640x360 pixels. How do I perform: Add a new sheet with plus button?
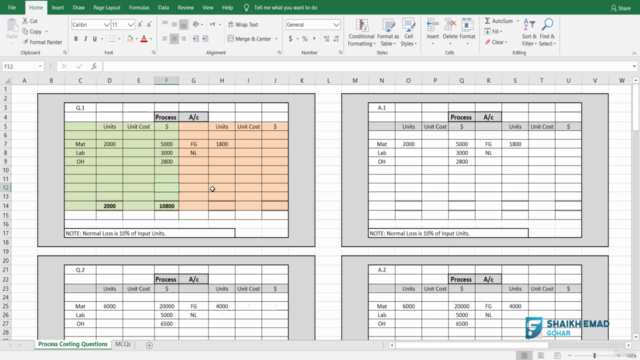149,345
